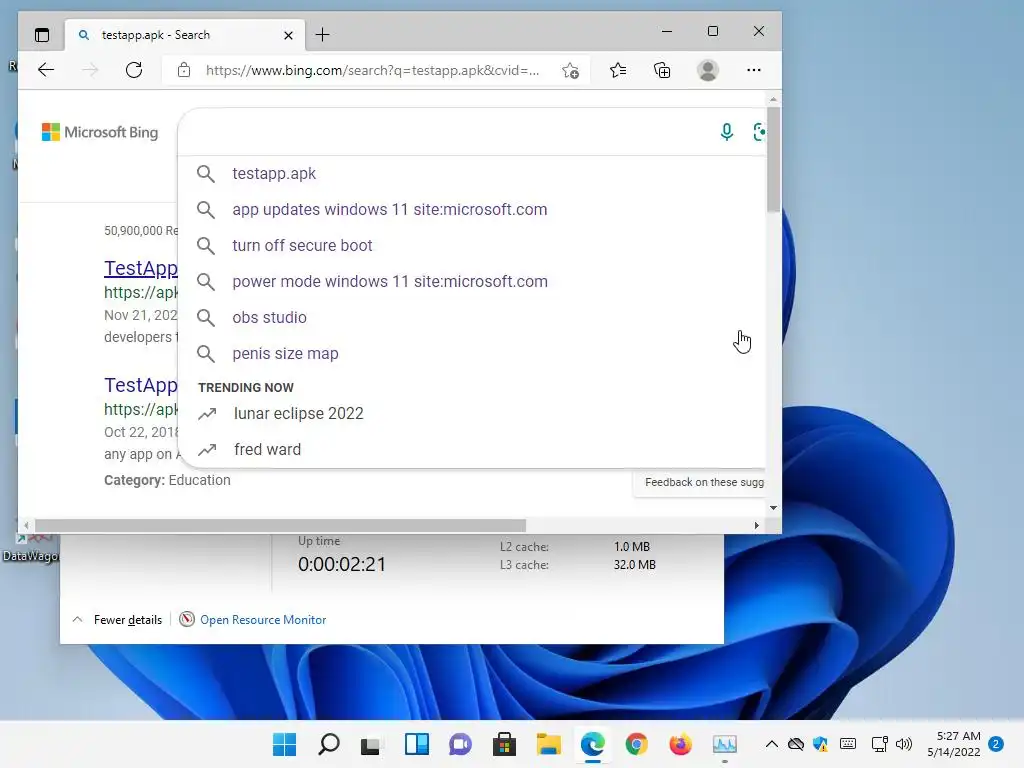Switch to Microsoft Edge on taskbar
1024x768 pixels.
tap(592, 744)
